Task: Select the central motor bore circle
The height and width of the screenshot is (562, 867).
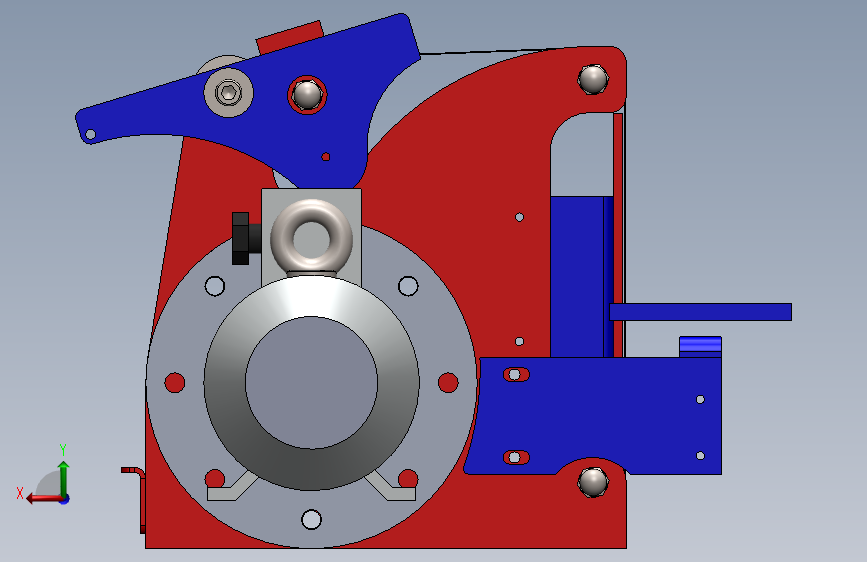Action: click(x=311, y=383)
